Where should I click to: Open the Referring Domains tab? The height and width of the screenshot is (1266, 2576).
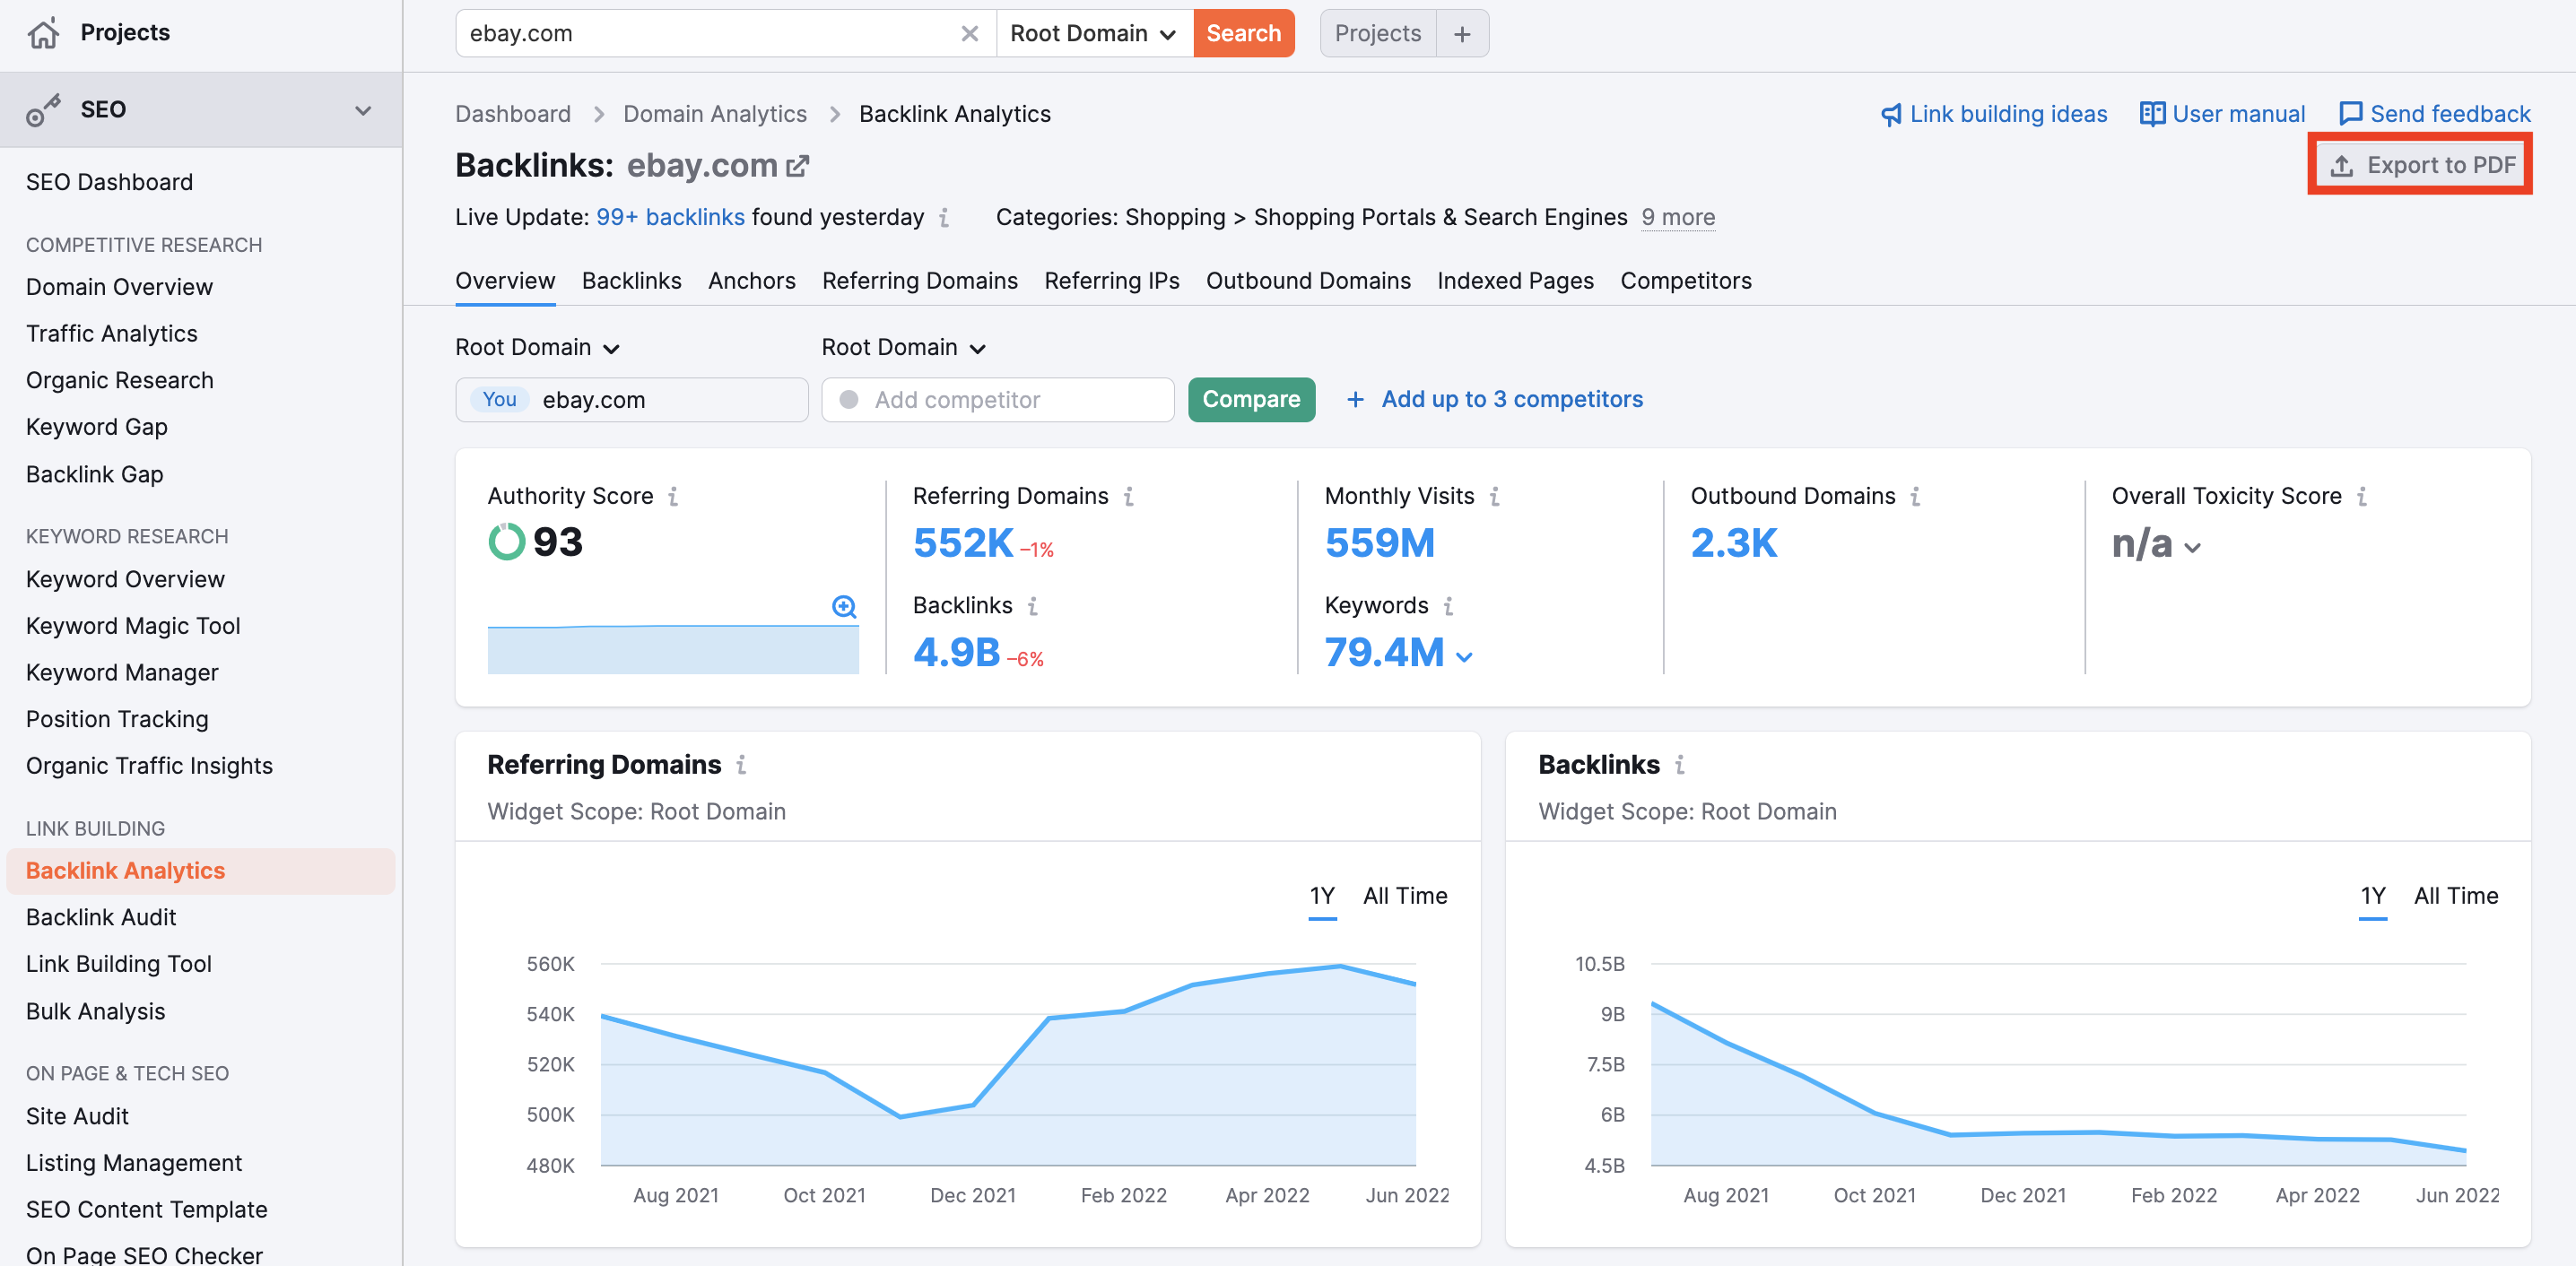click(919, 282)
